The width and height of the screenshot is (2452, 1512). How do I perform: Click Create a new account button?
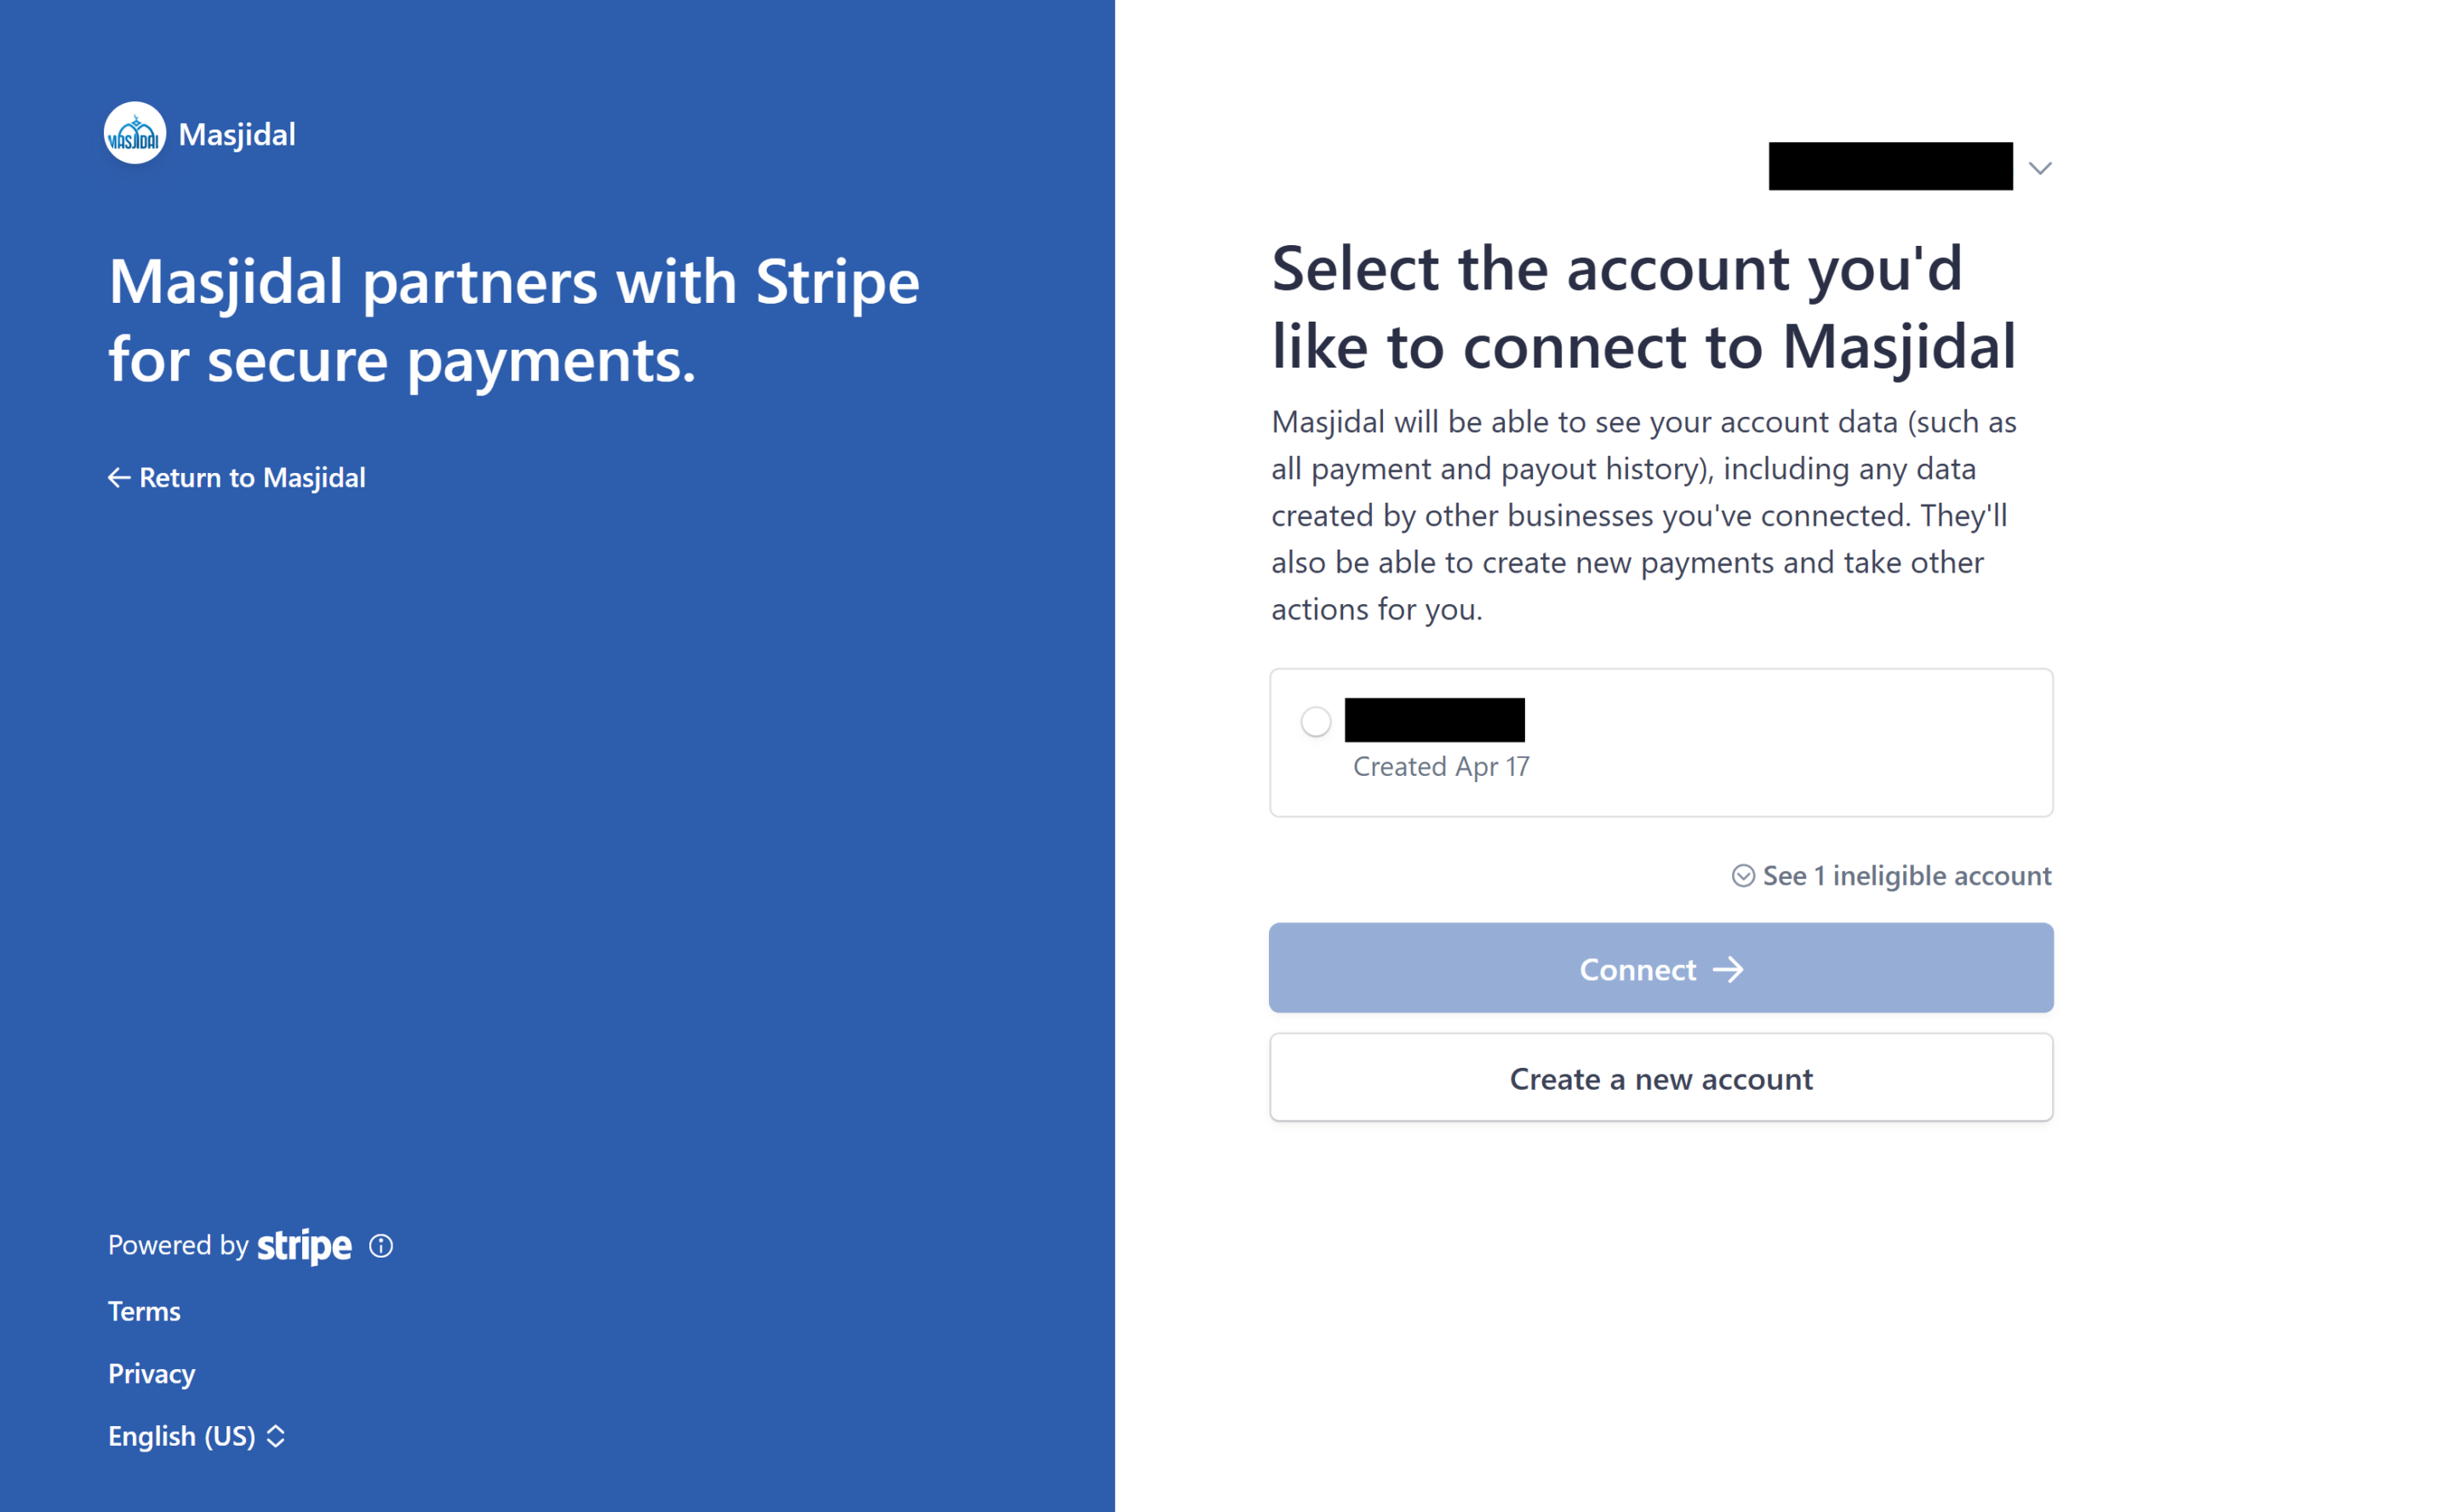tap(1661, 1078)
